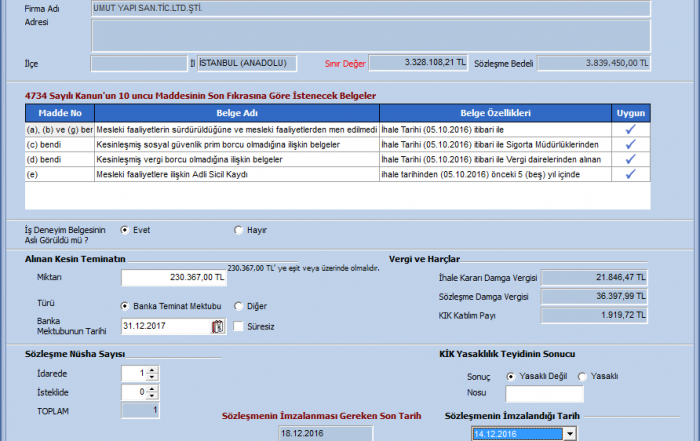
Task: Click the Madde No column header
Action: pyautogui.click(x=58, y=114)
